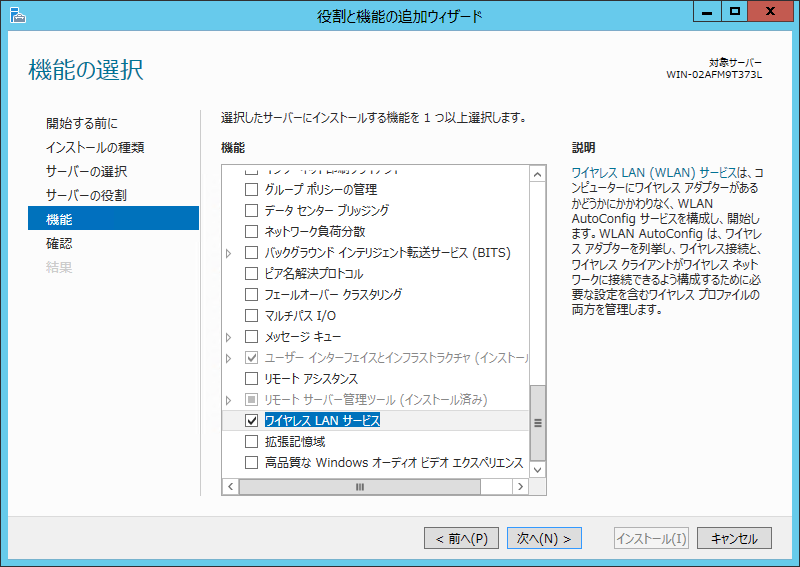Check リモート アシスタンス checkbox
This screenshot has height=567, width=800.
[x=252, y=379]
